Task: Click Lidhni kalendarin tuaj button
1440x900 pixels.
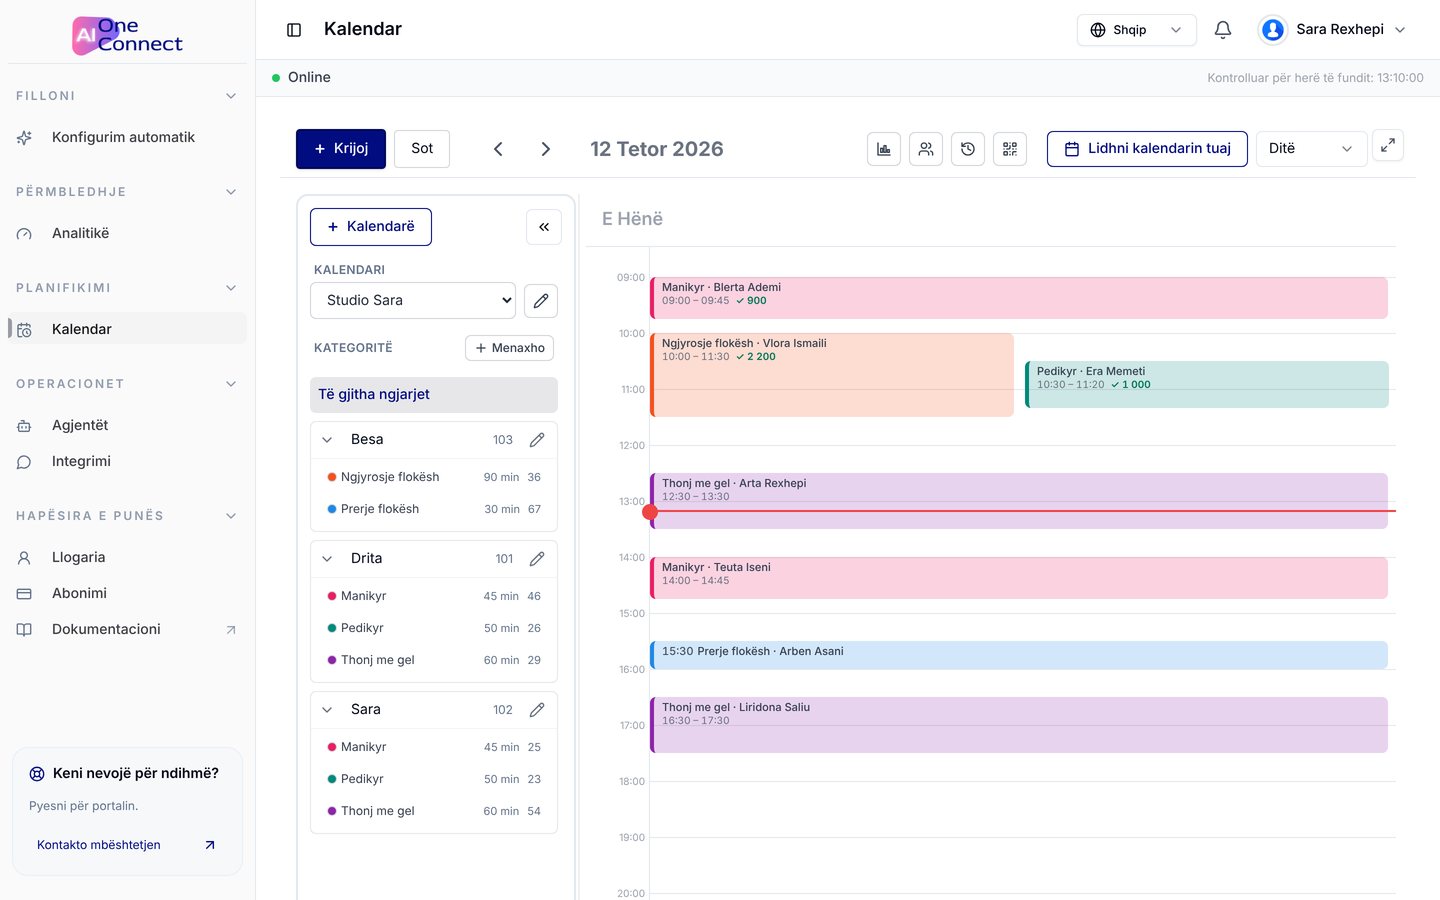Action: pyautogui.click(x=1147, y=149)
